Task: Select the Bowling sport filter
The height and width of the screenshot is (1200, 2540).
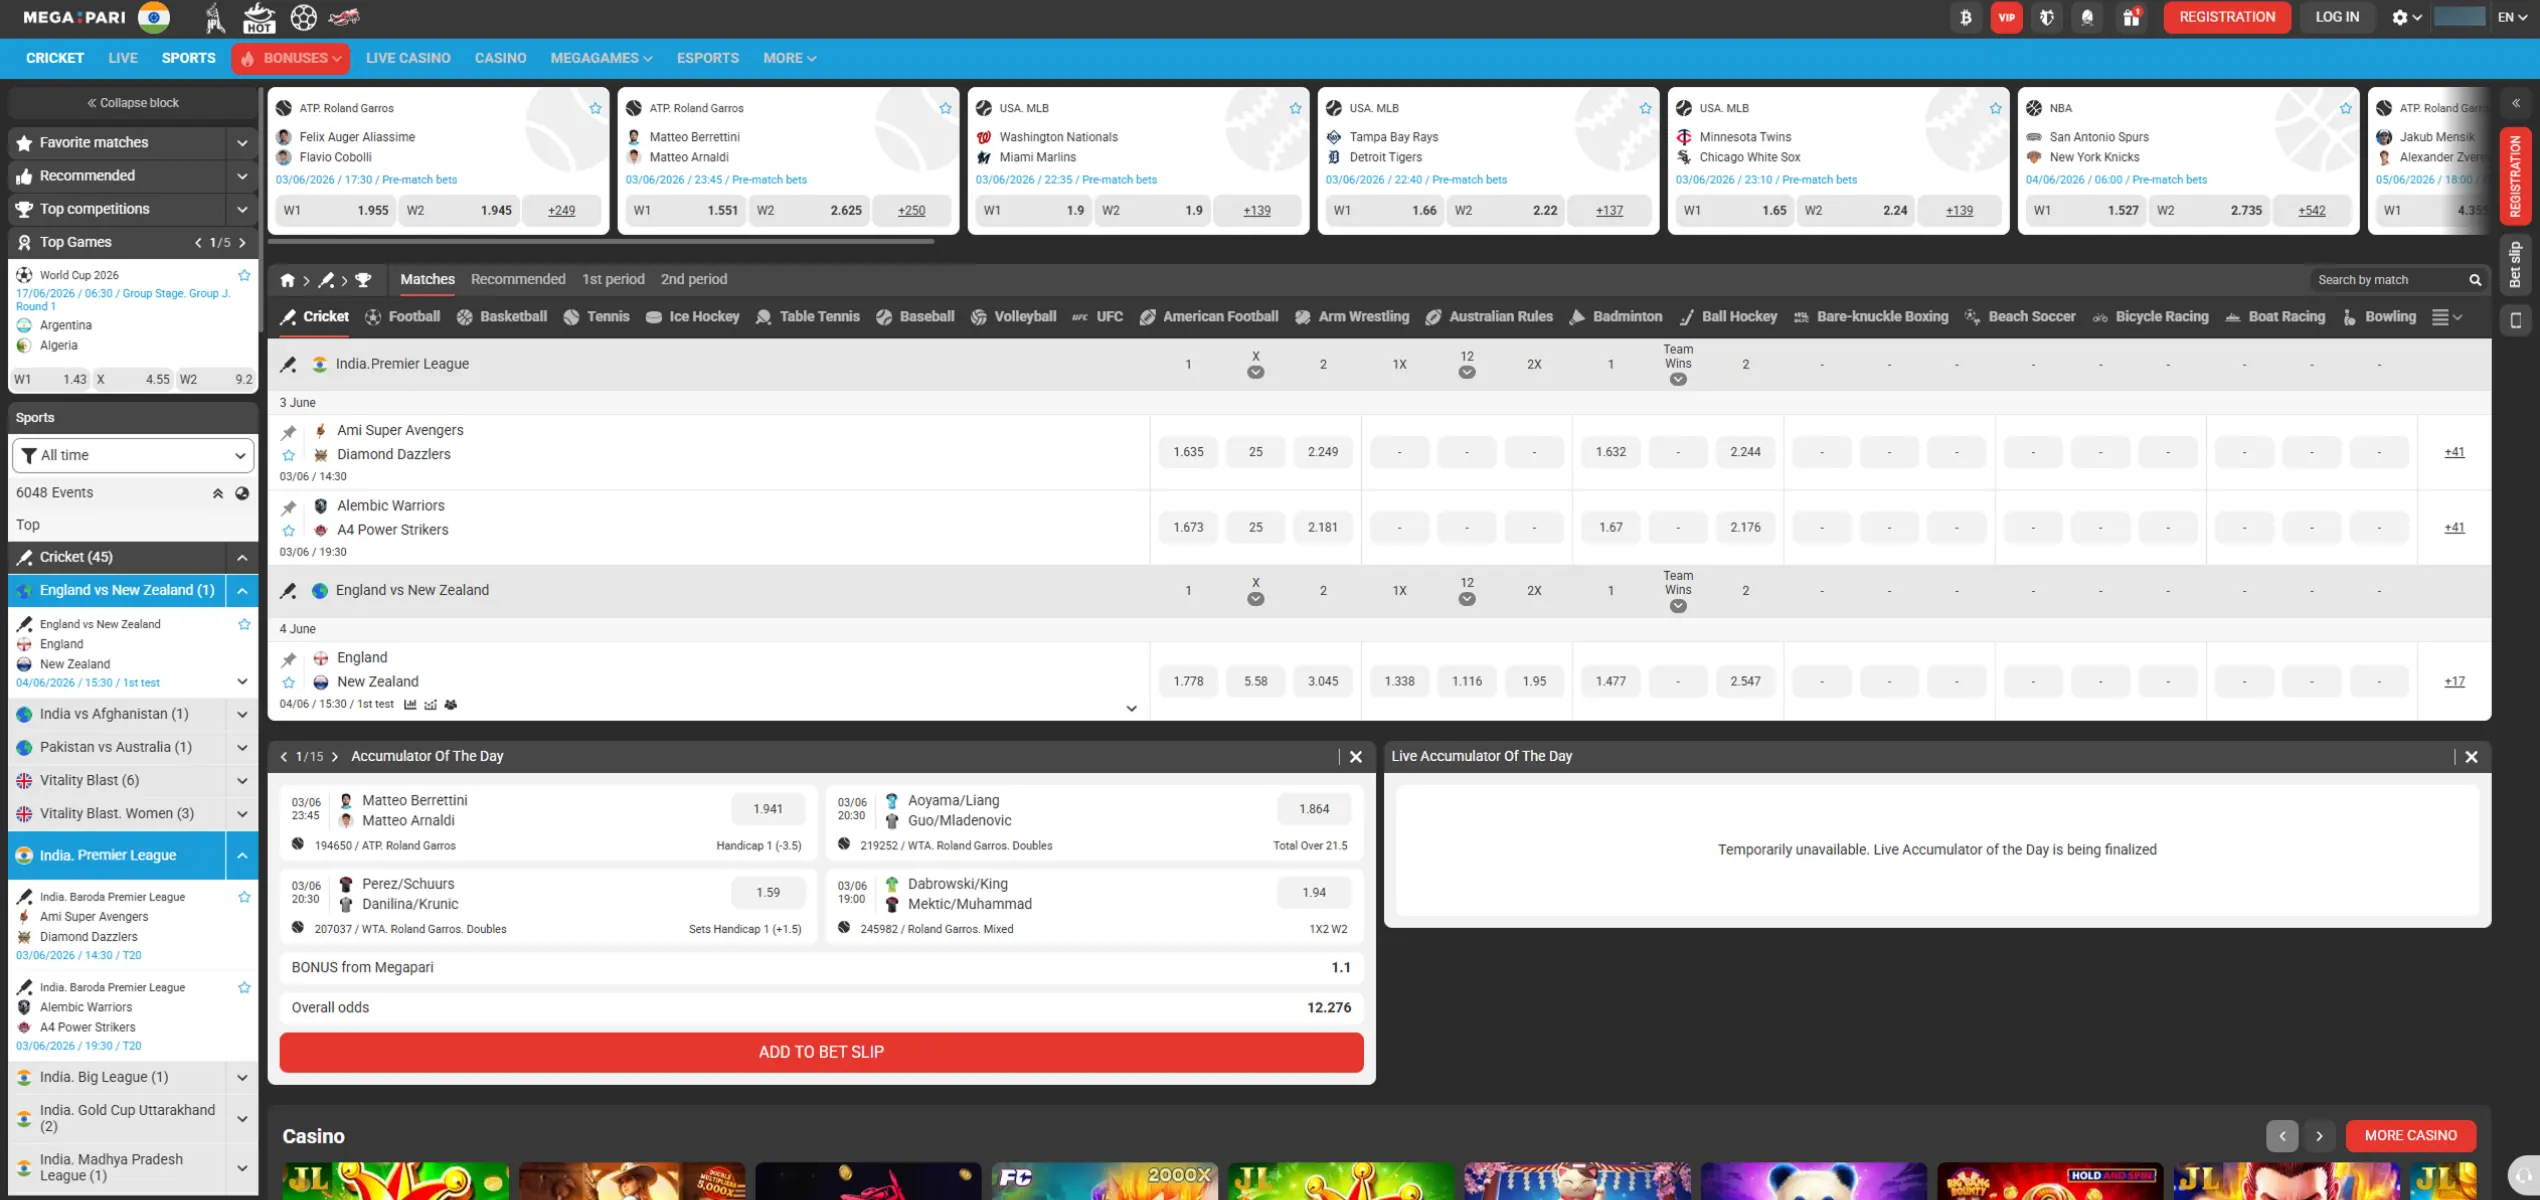Action: coord(2378,317)
